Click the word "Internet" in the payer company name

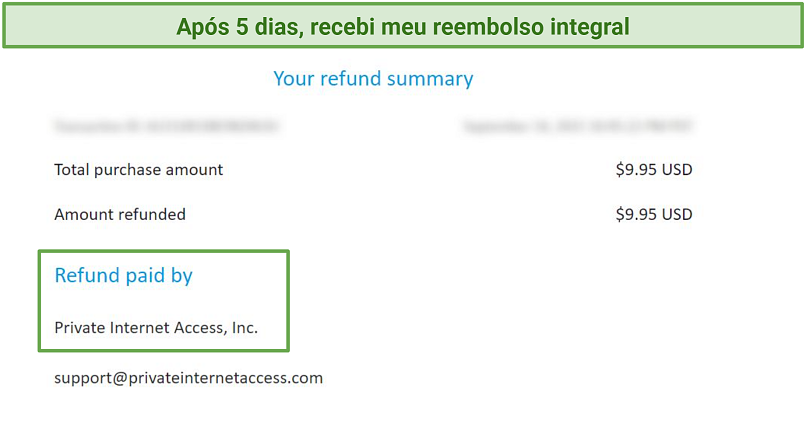[141, 328]
